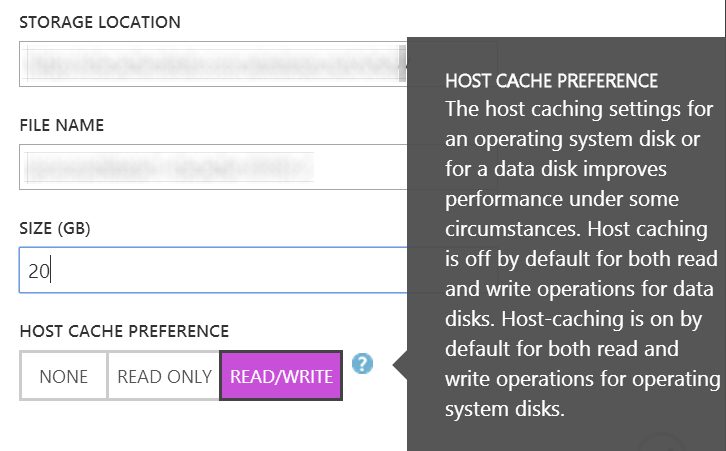
Task: Click the tooltip heading HOST CACHE PREFERENCE
Action: [551, 81]
